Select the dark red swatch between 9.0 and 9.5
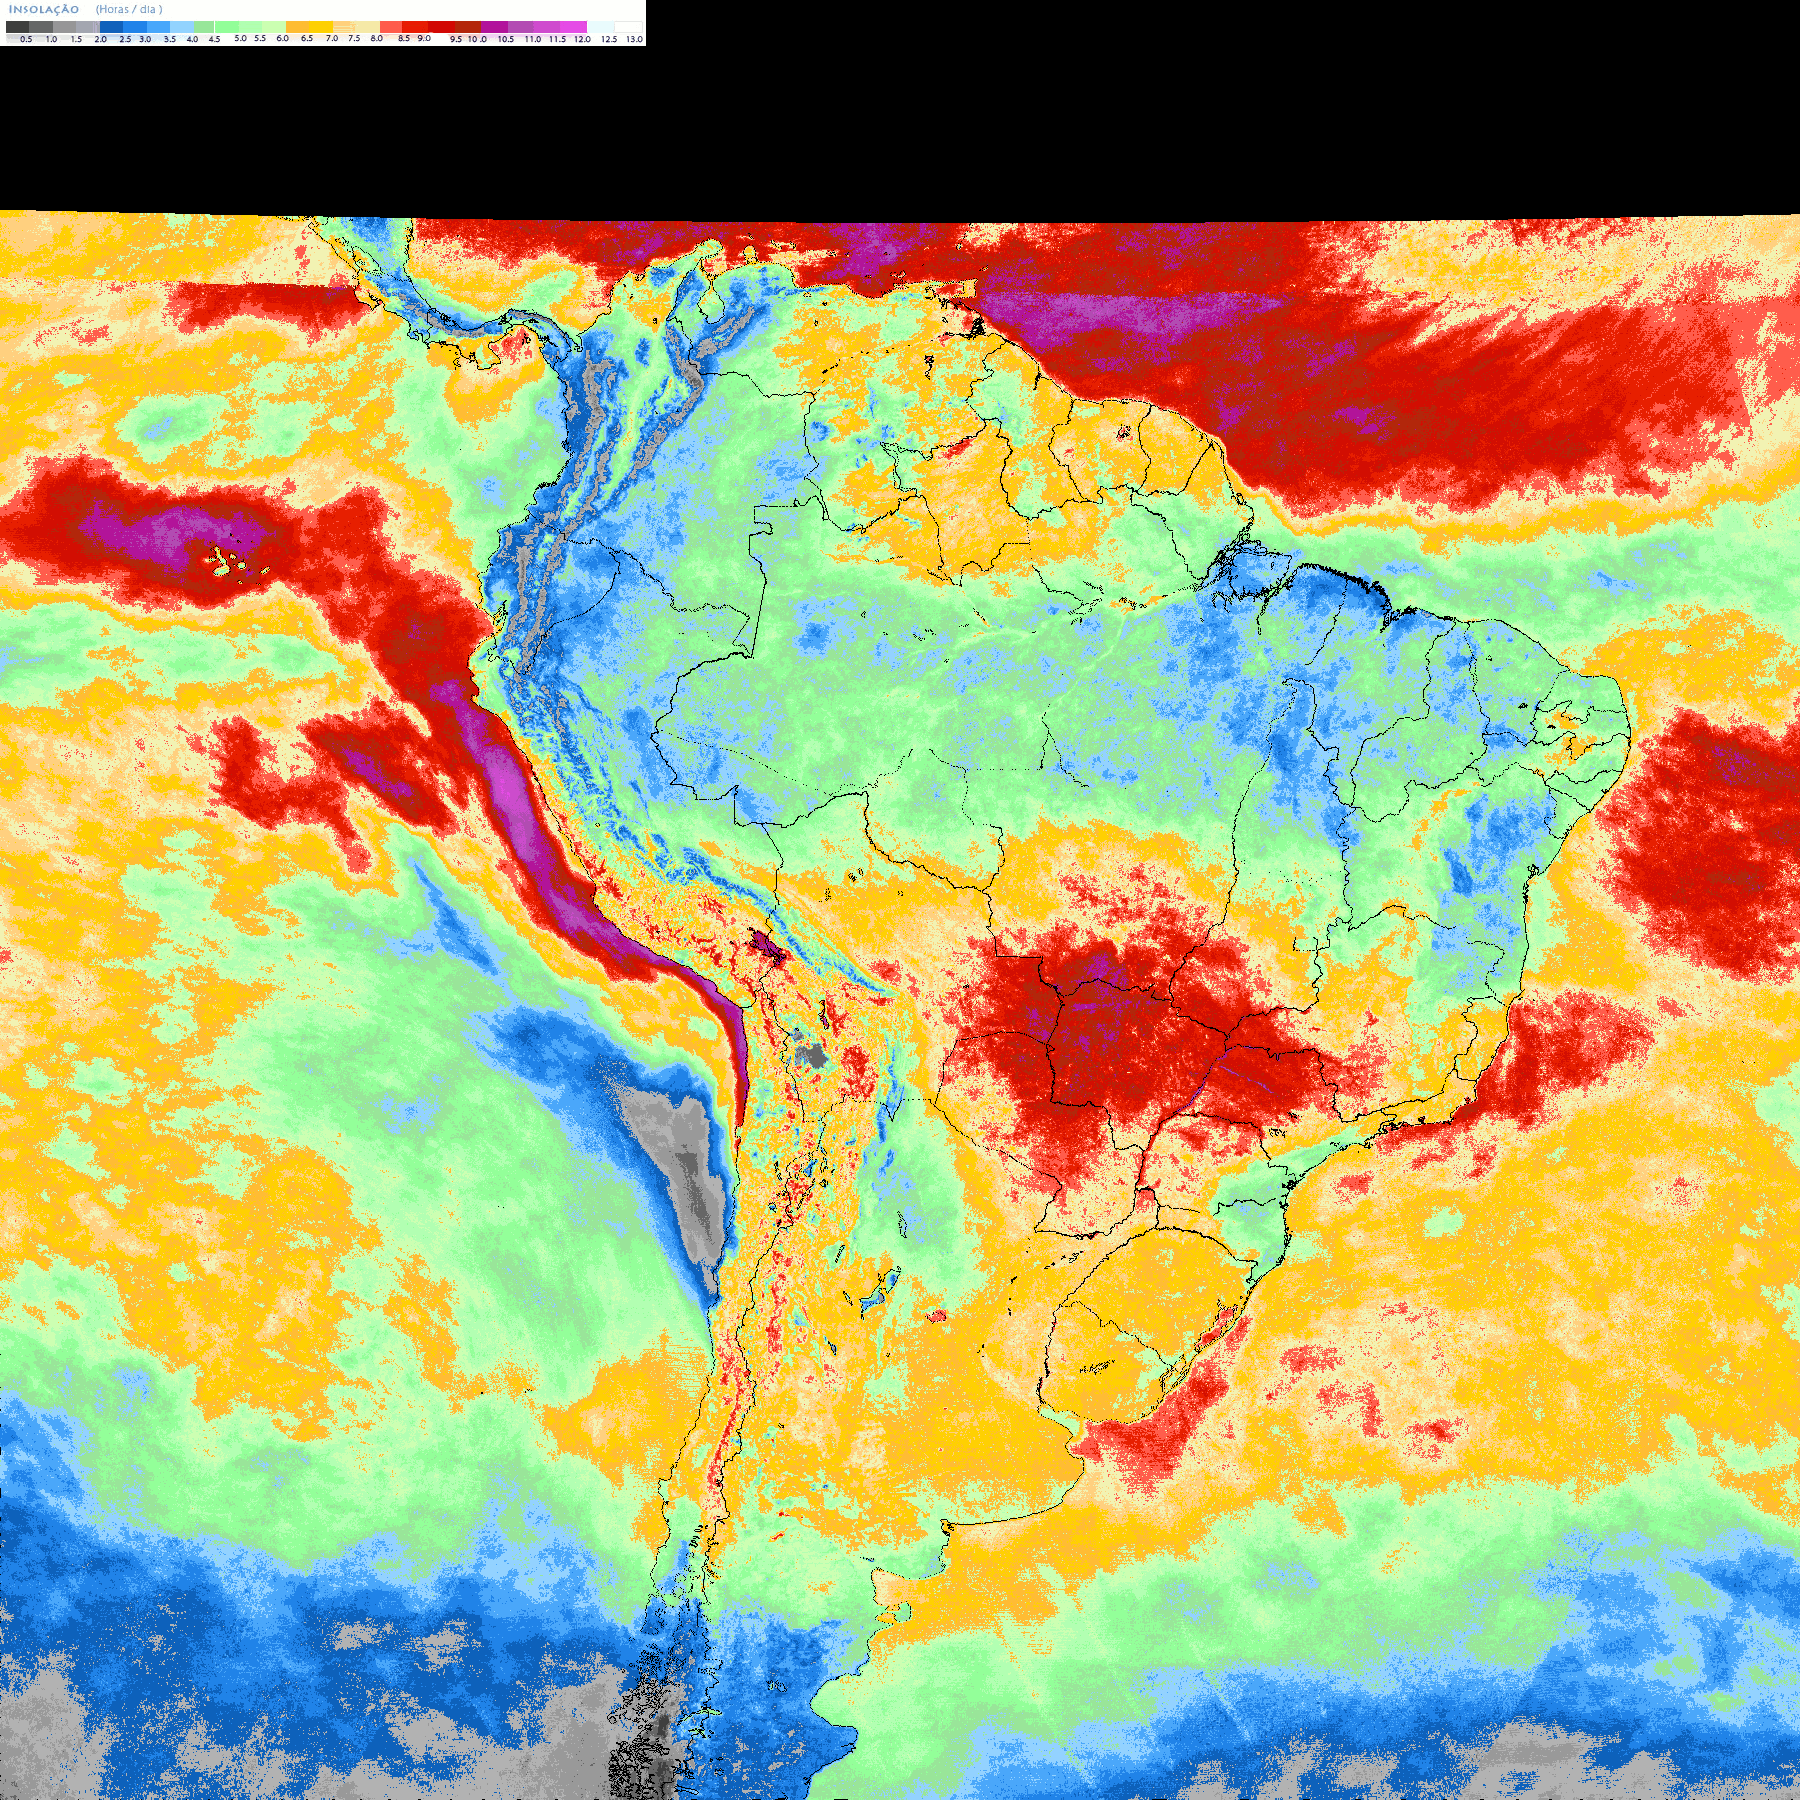Viewport: 1800px width, 1800px height. tap(441, 27)
